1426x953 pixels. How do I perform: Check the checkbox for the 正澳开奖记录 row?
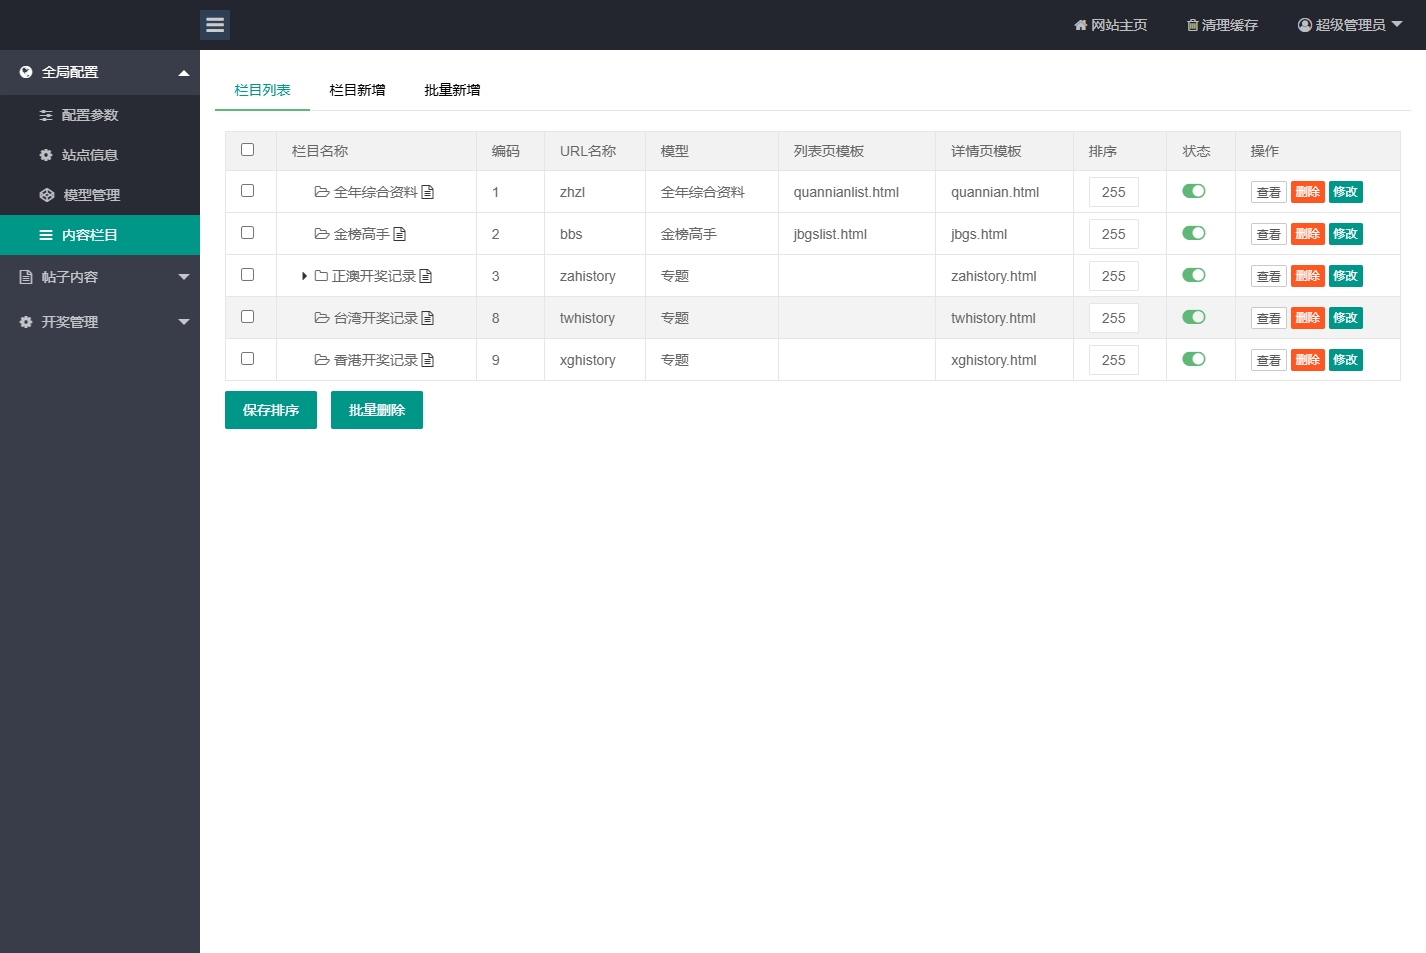pos(248,275)
